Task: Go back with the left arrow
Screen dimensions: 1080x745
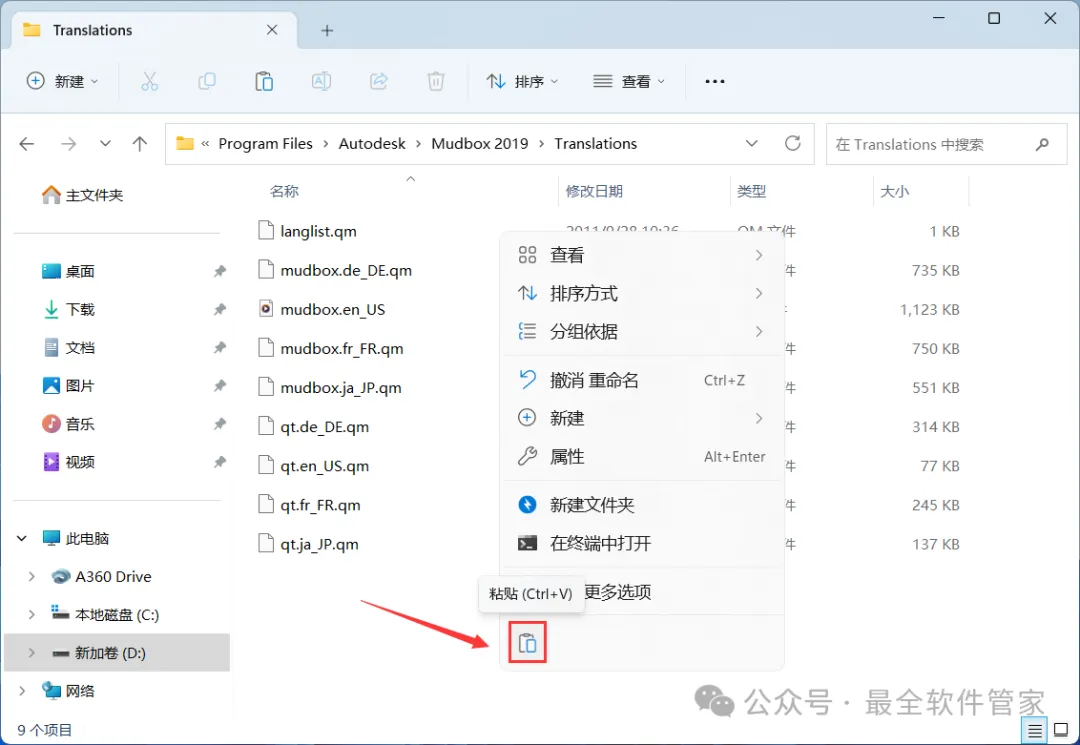Action: click(27, 144)
